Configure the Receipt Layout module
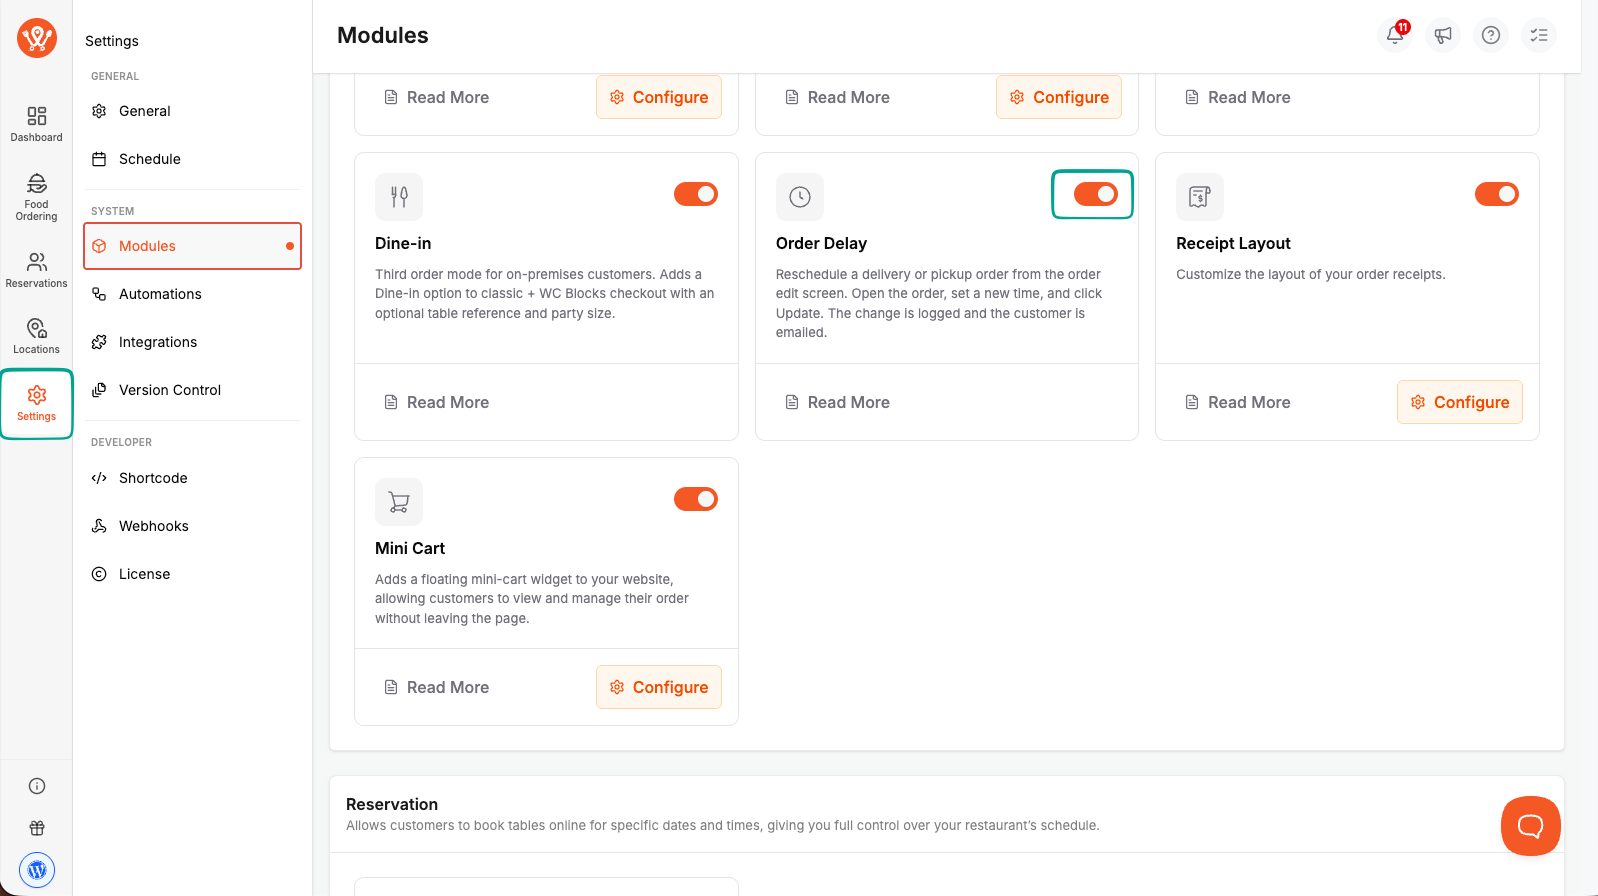Viewport: 1598px width, 896px height. coord(1460,402)
